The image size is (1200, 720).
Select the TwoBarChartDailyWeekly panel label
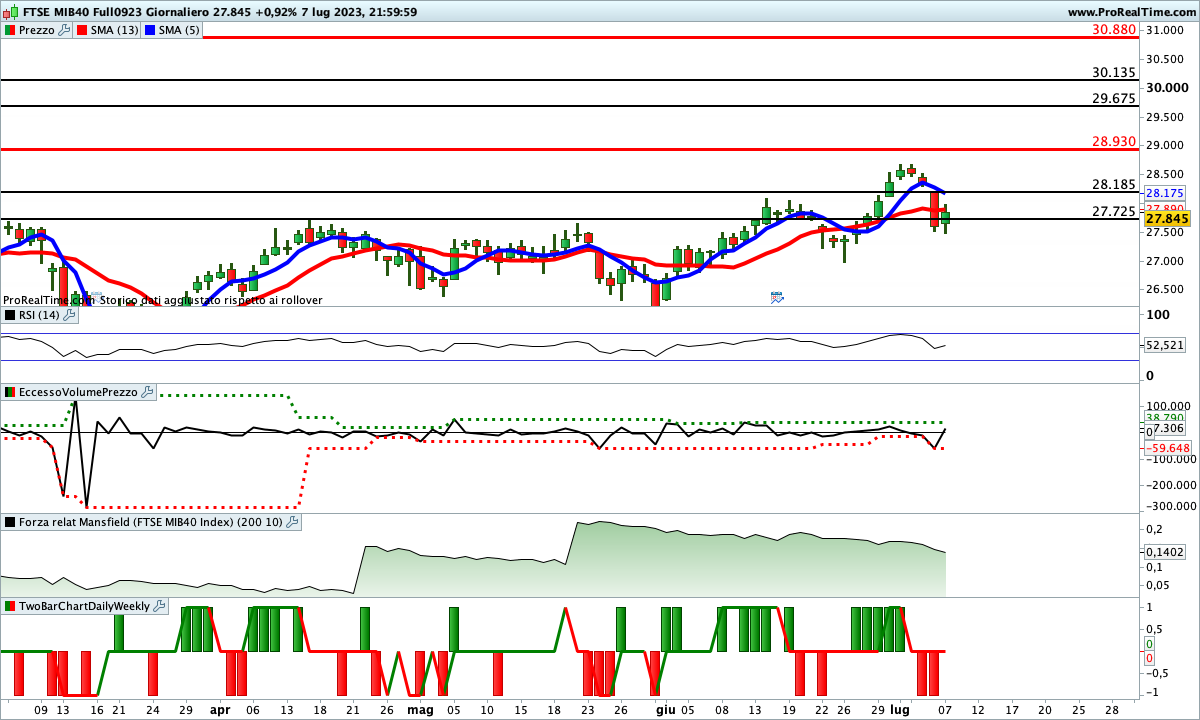click(85, 606)
